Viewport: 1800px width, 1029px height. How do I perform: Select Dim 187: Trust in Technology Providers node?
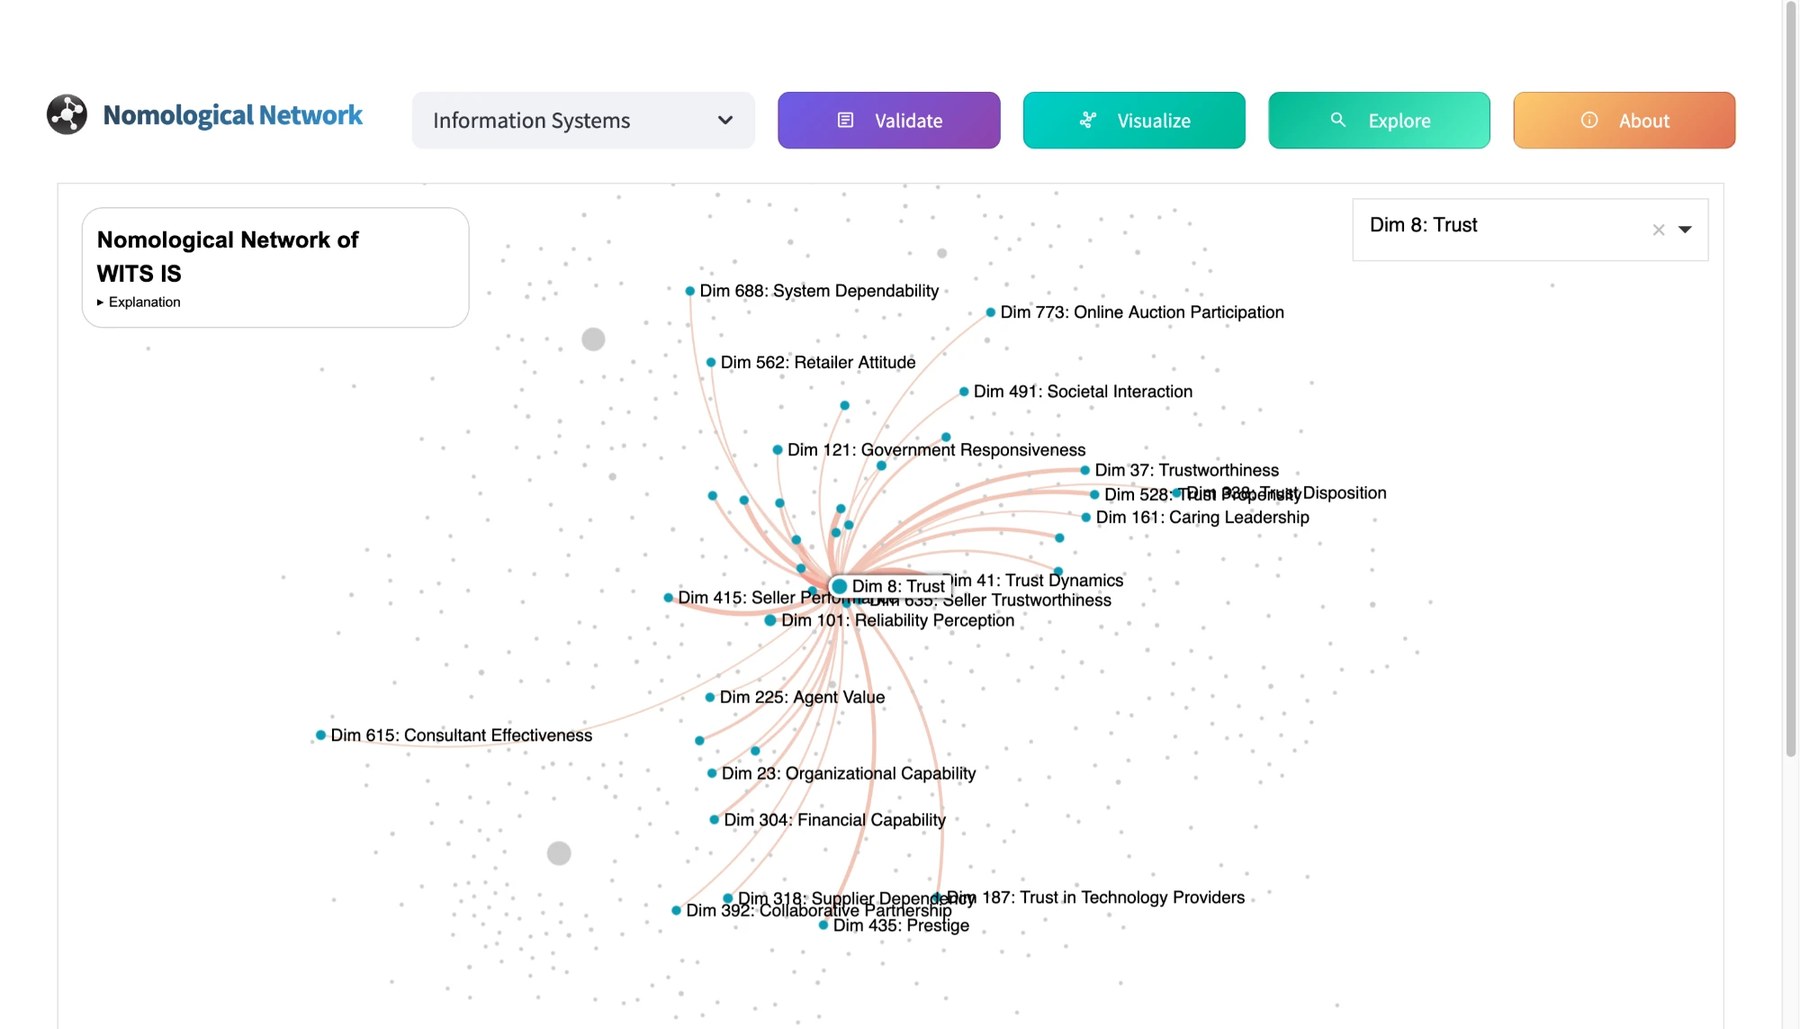(x=937, y=898)
